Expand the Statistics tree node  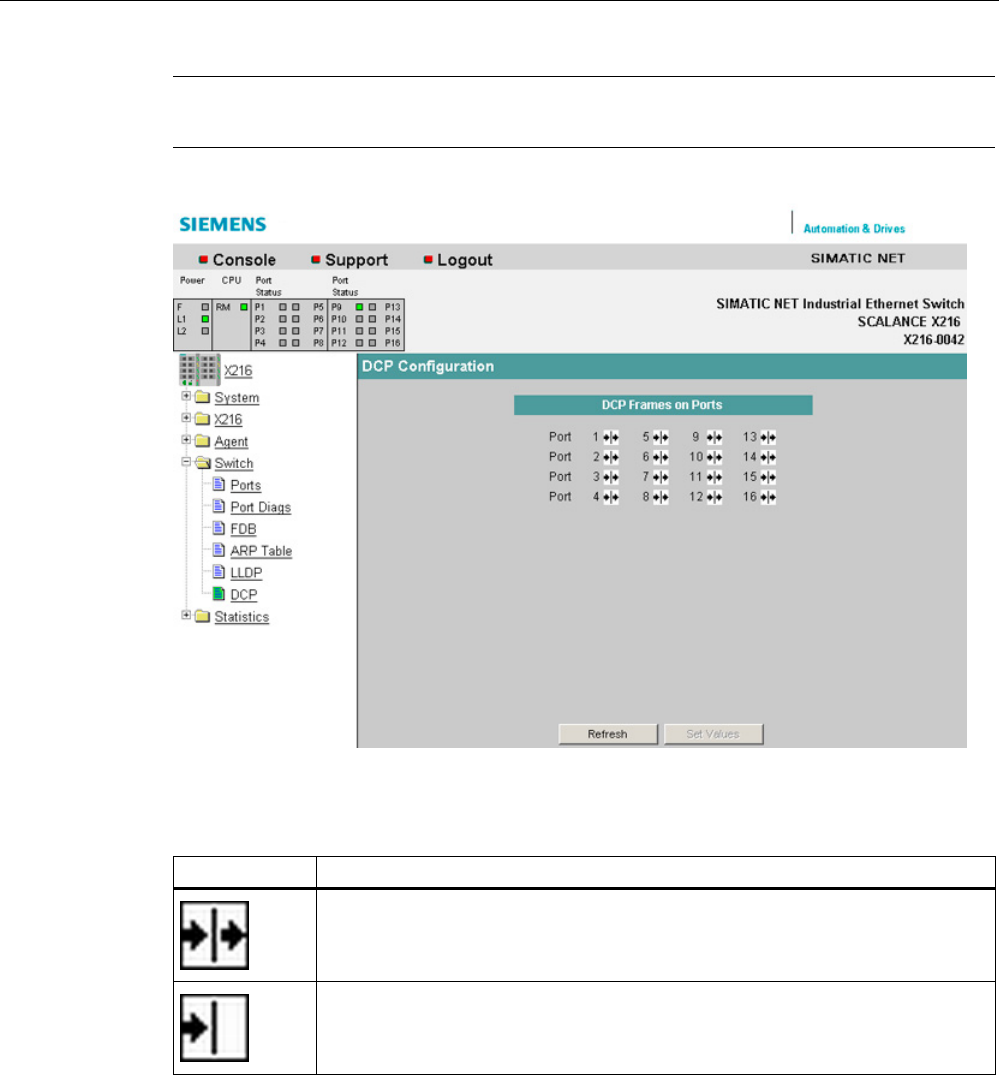click(x=186, y=616)
